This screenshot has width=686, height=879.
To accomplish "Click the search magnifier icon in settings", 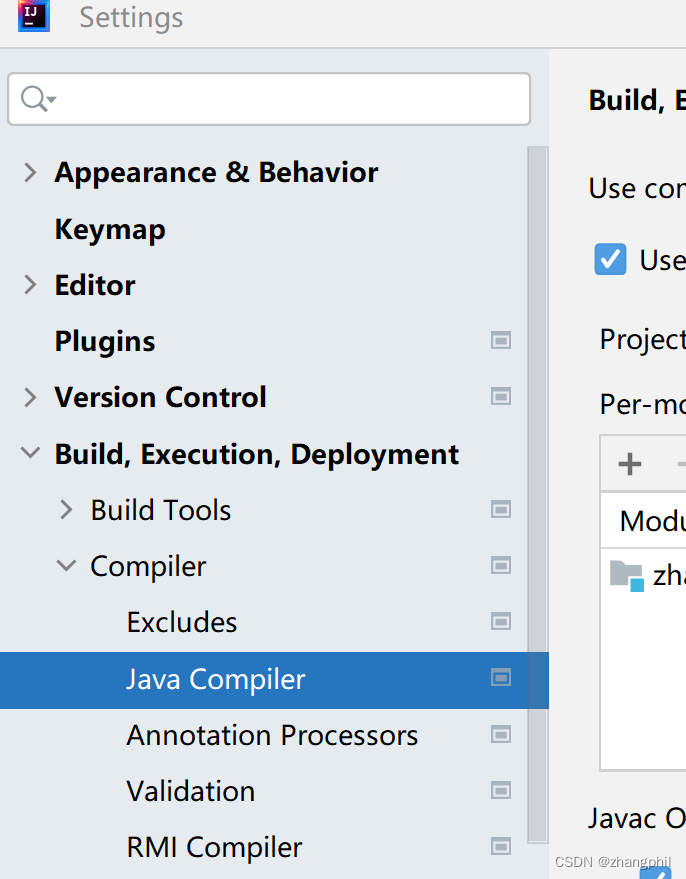I will (x=38, y=99).
